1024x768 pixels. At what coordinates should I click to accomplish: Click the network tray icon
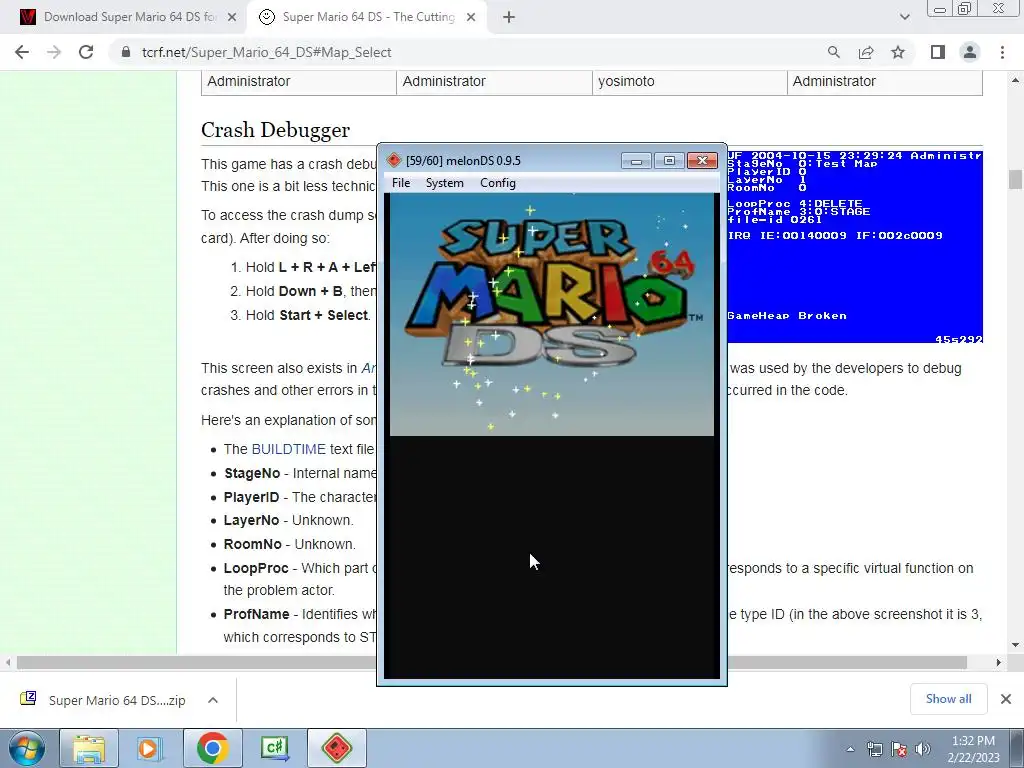tap(874, 749)
